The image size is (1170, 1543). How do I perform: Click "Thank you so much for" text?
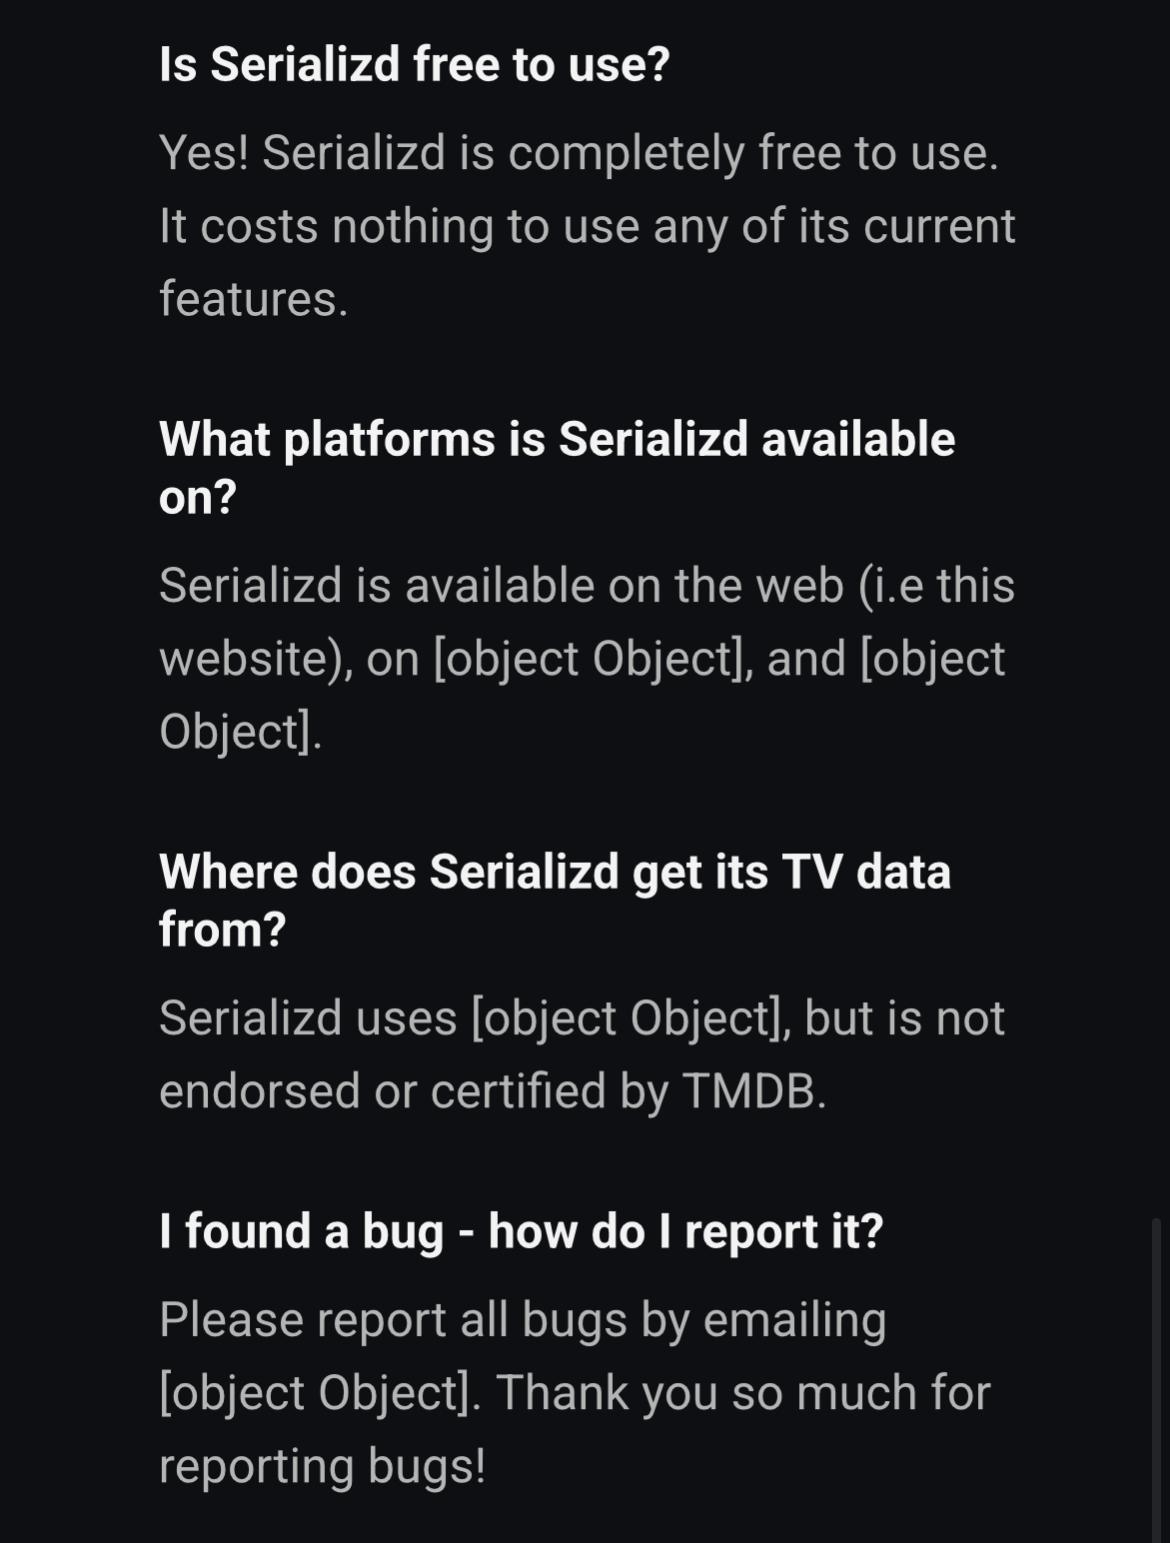[743, 1393]
